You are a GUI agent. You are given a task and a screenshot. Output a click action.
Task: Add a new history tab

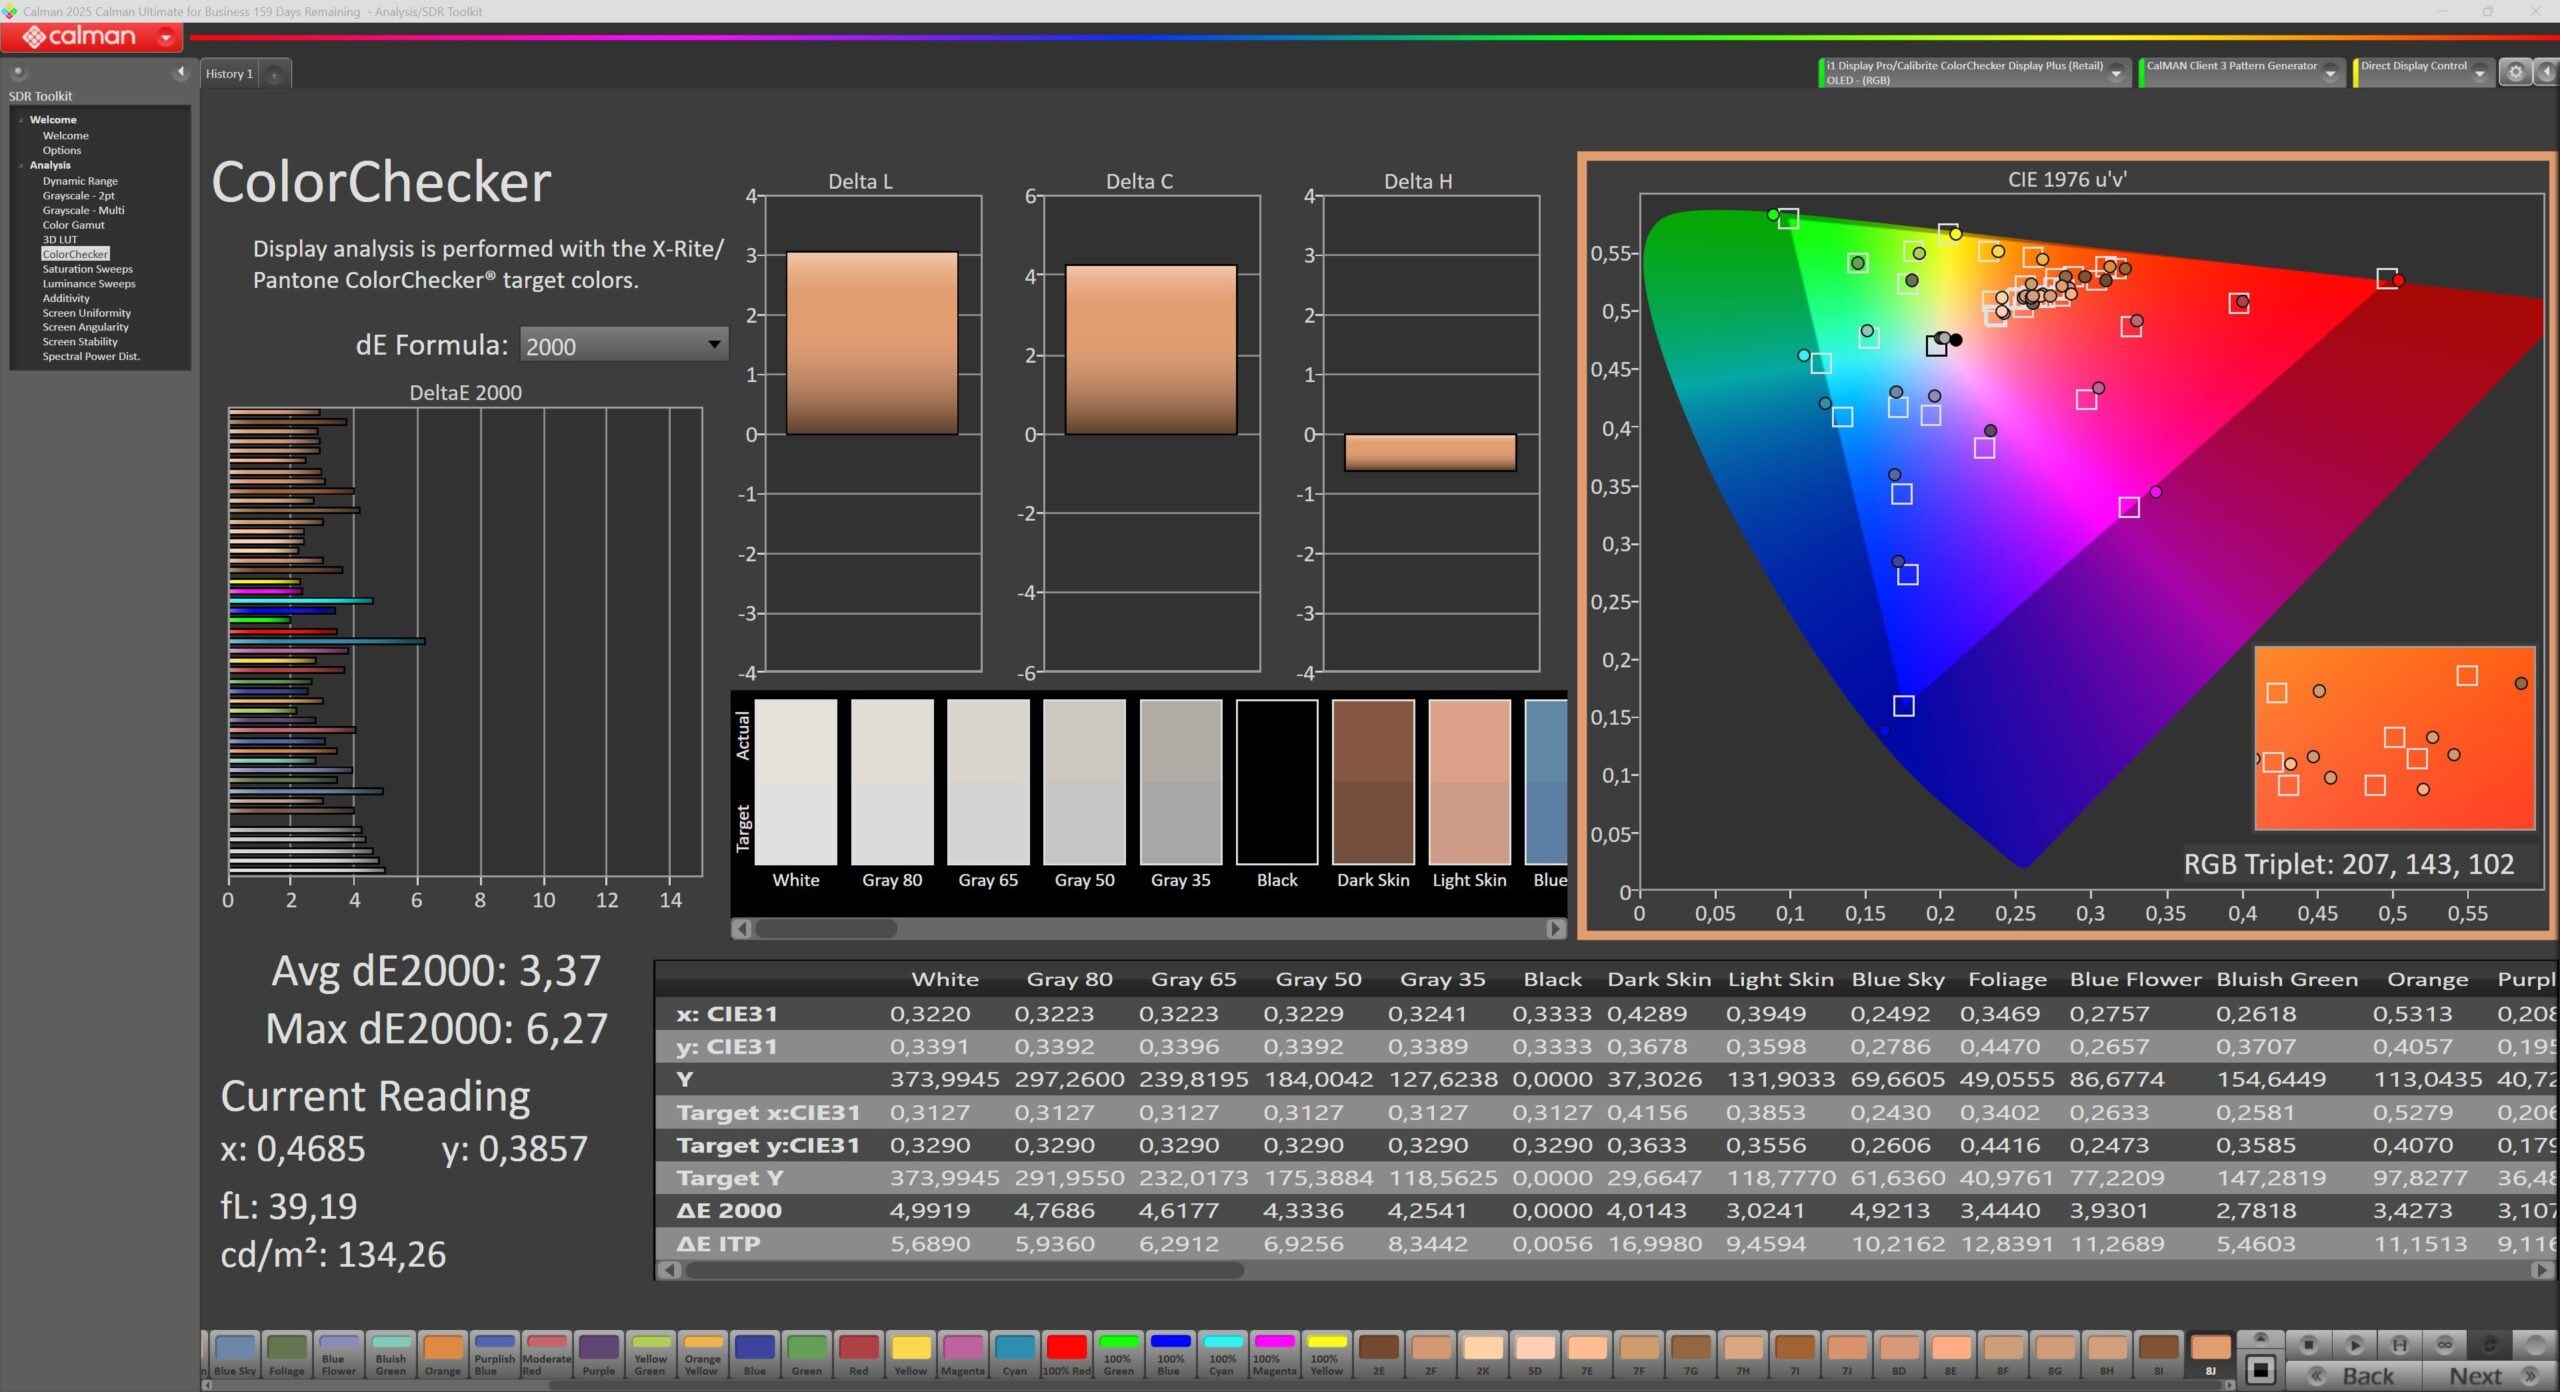274,74
